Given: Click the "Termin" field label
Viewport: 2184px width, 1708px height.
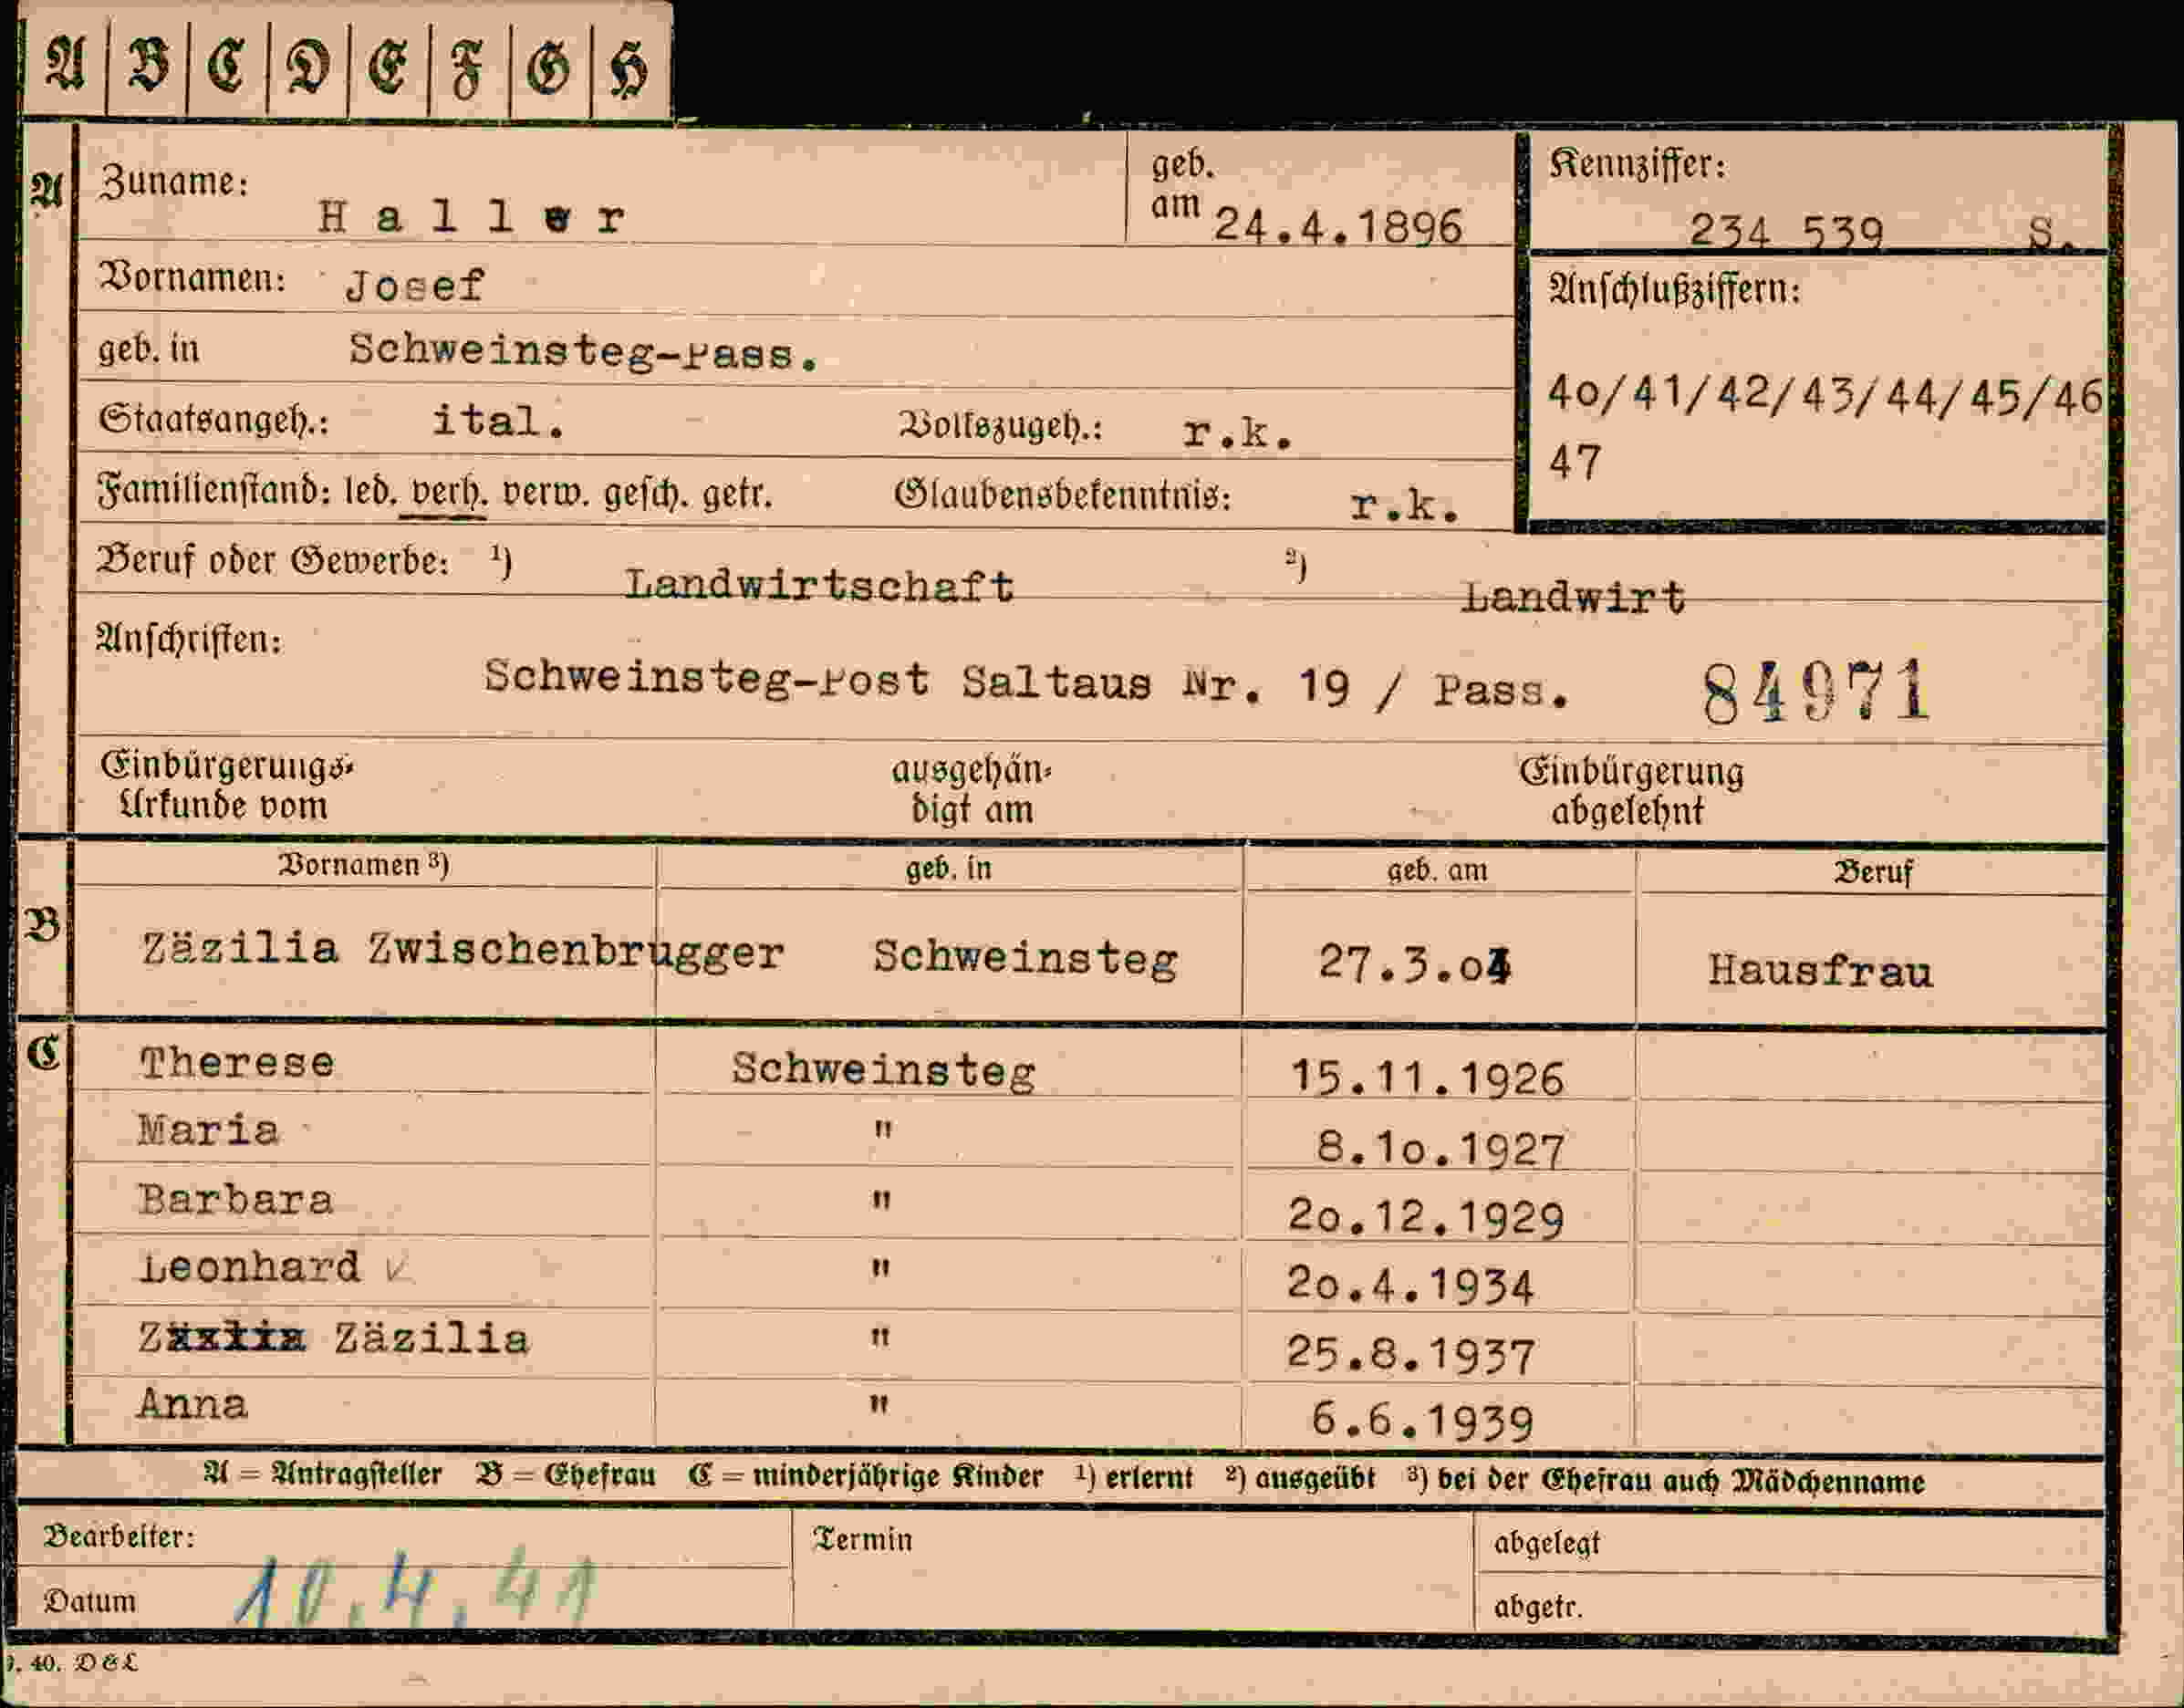Looking at the screenshot, I should pyautogui.click(x=862, y=1539).
